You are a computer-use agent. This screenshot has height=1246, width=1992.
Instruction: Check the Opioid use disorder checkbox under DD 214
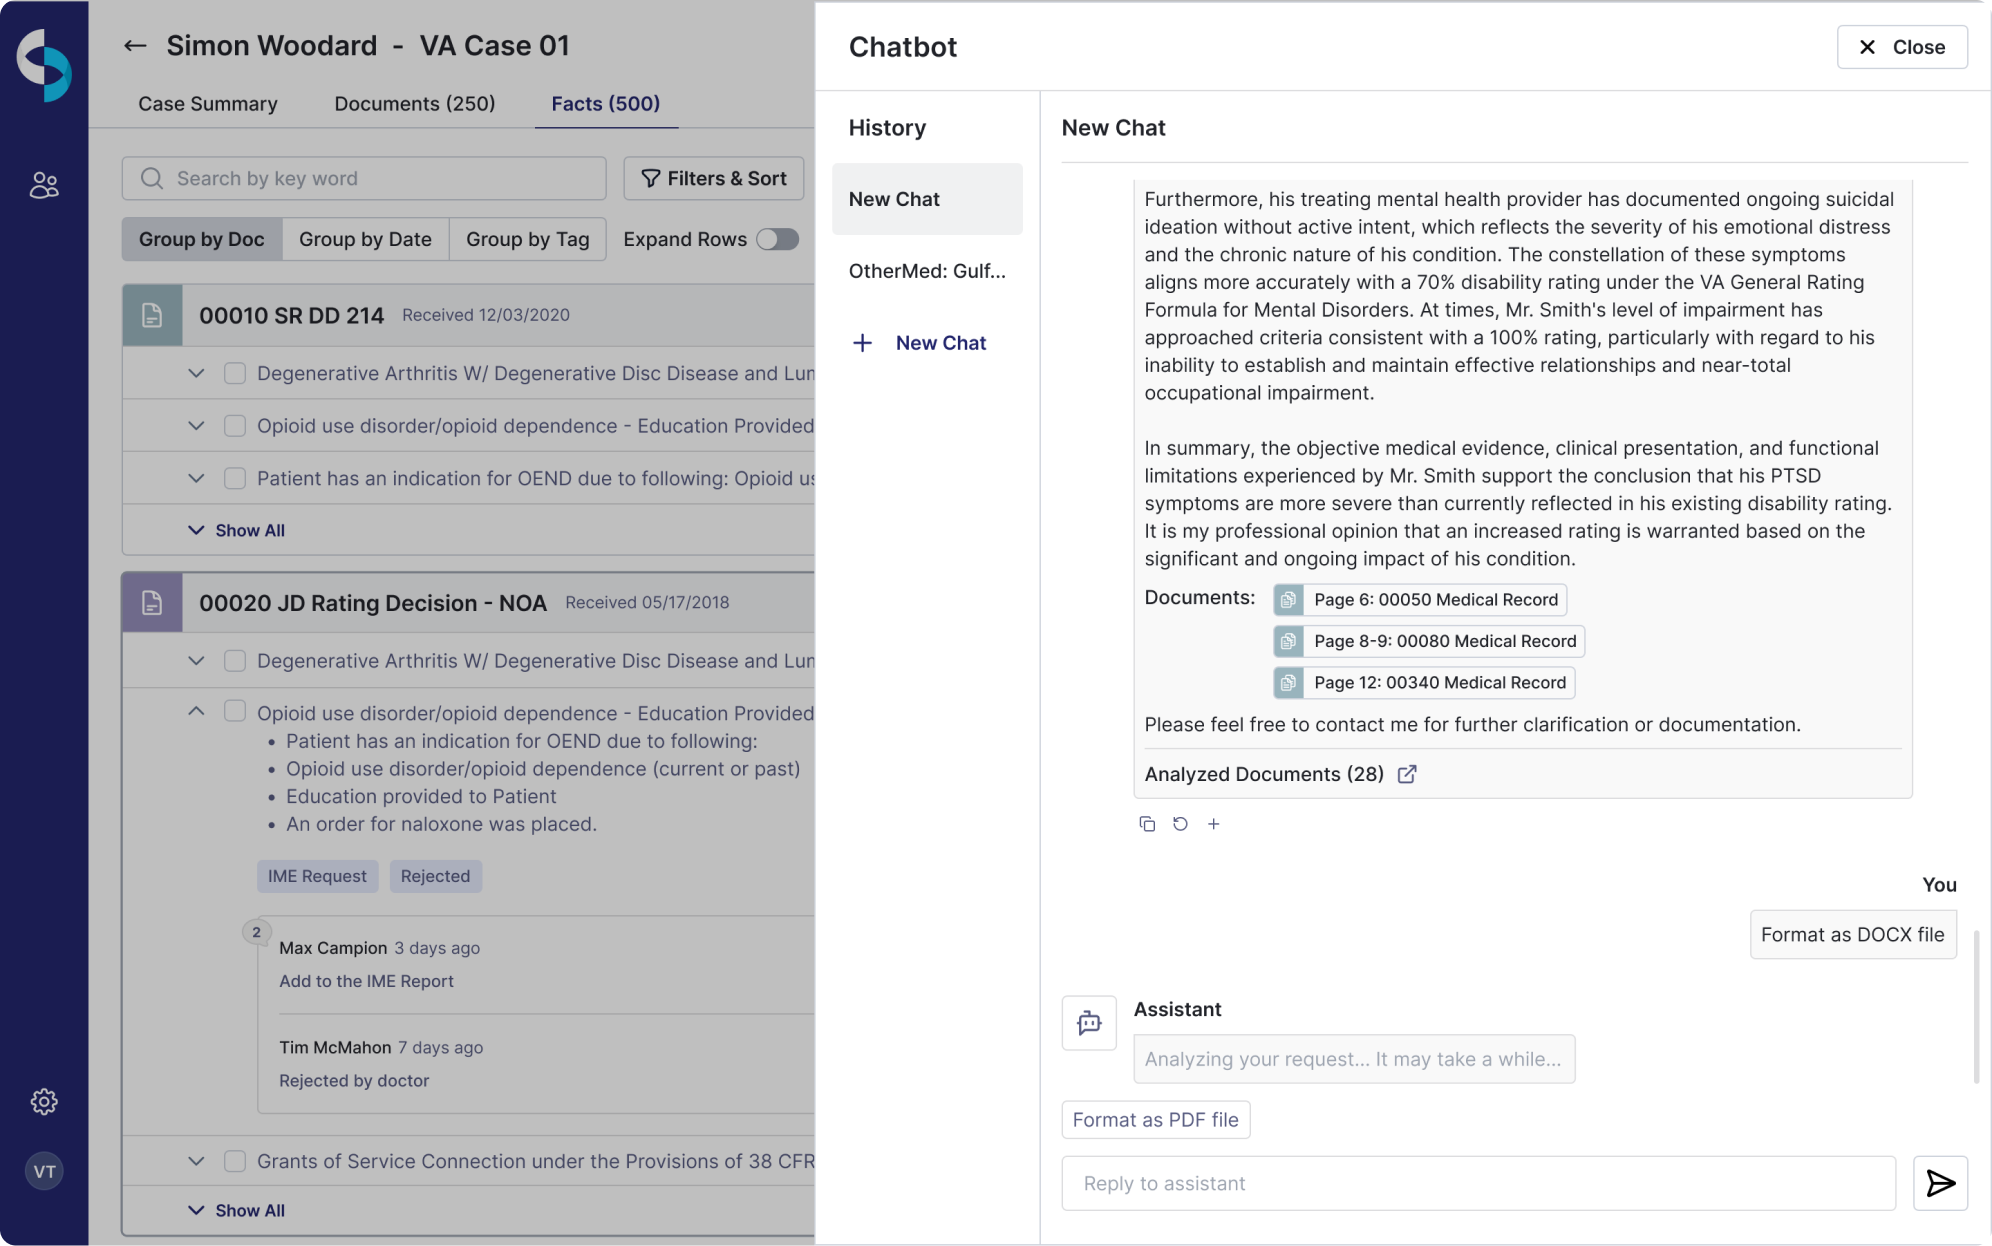(235, 425)
